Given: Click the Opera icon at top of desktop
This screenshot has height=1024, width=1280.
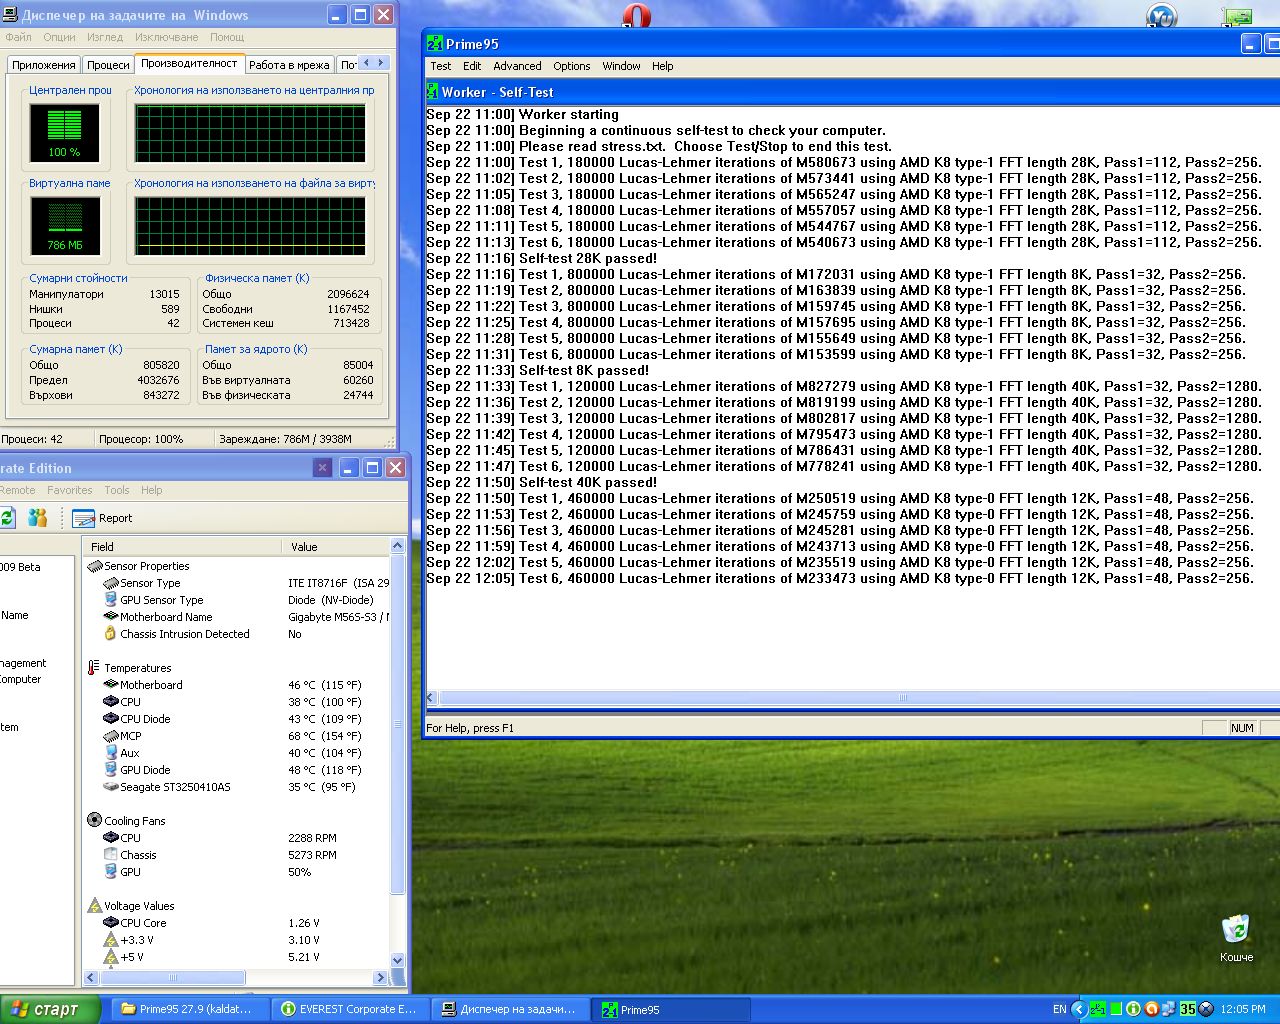Looking at the screenshot, I should pyautogui.click(x=636, y=15).
